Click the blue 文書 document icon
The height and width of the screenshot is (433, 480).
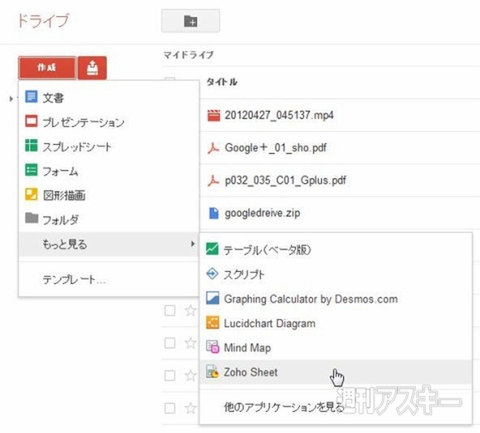[31, 97]
